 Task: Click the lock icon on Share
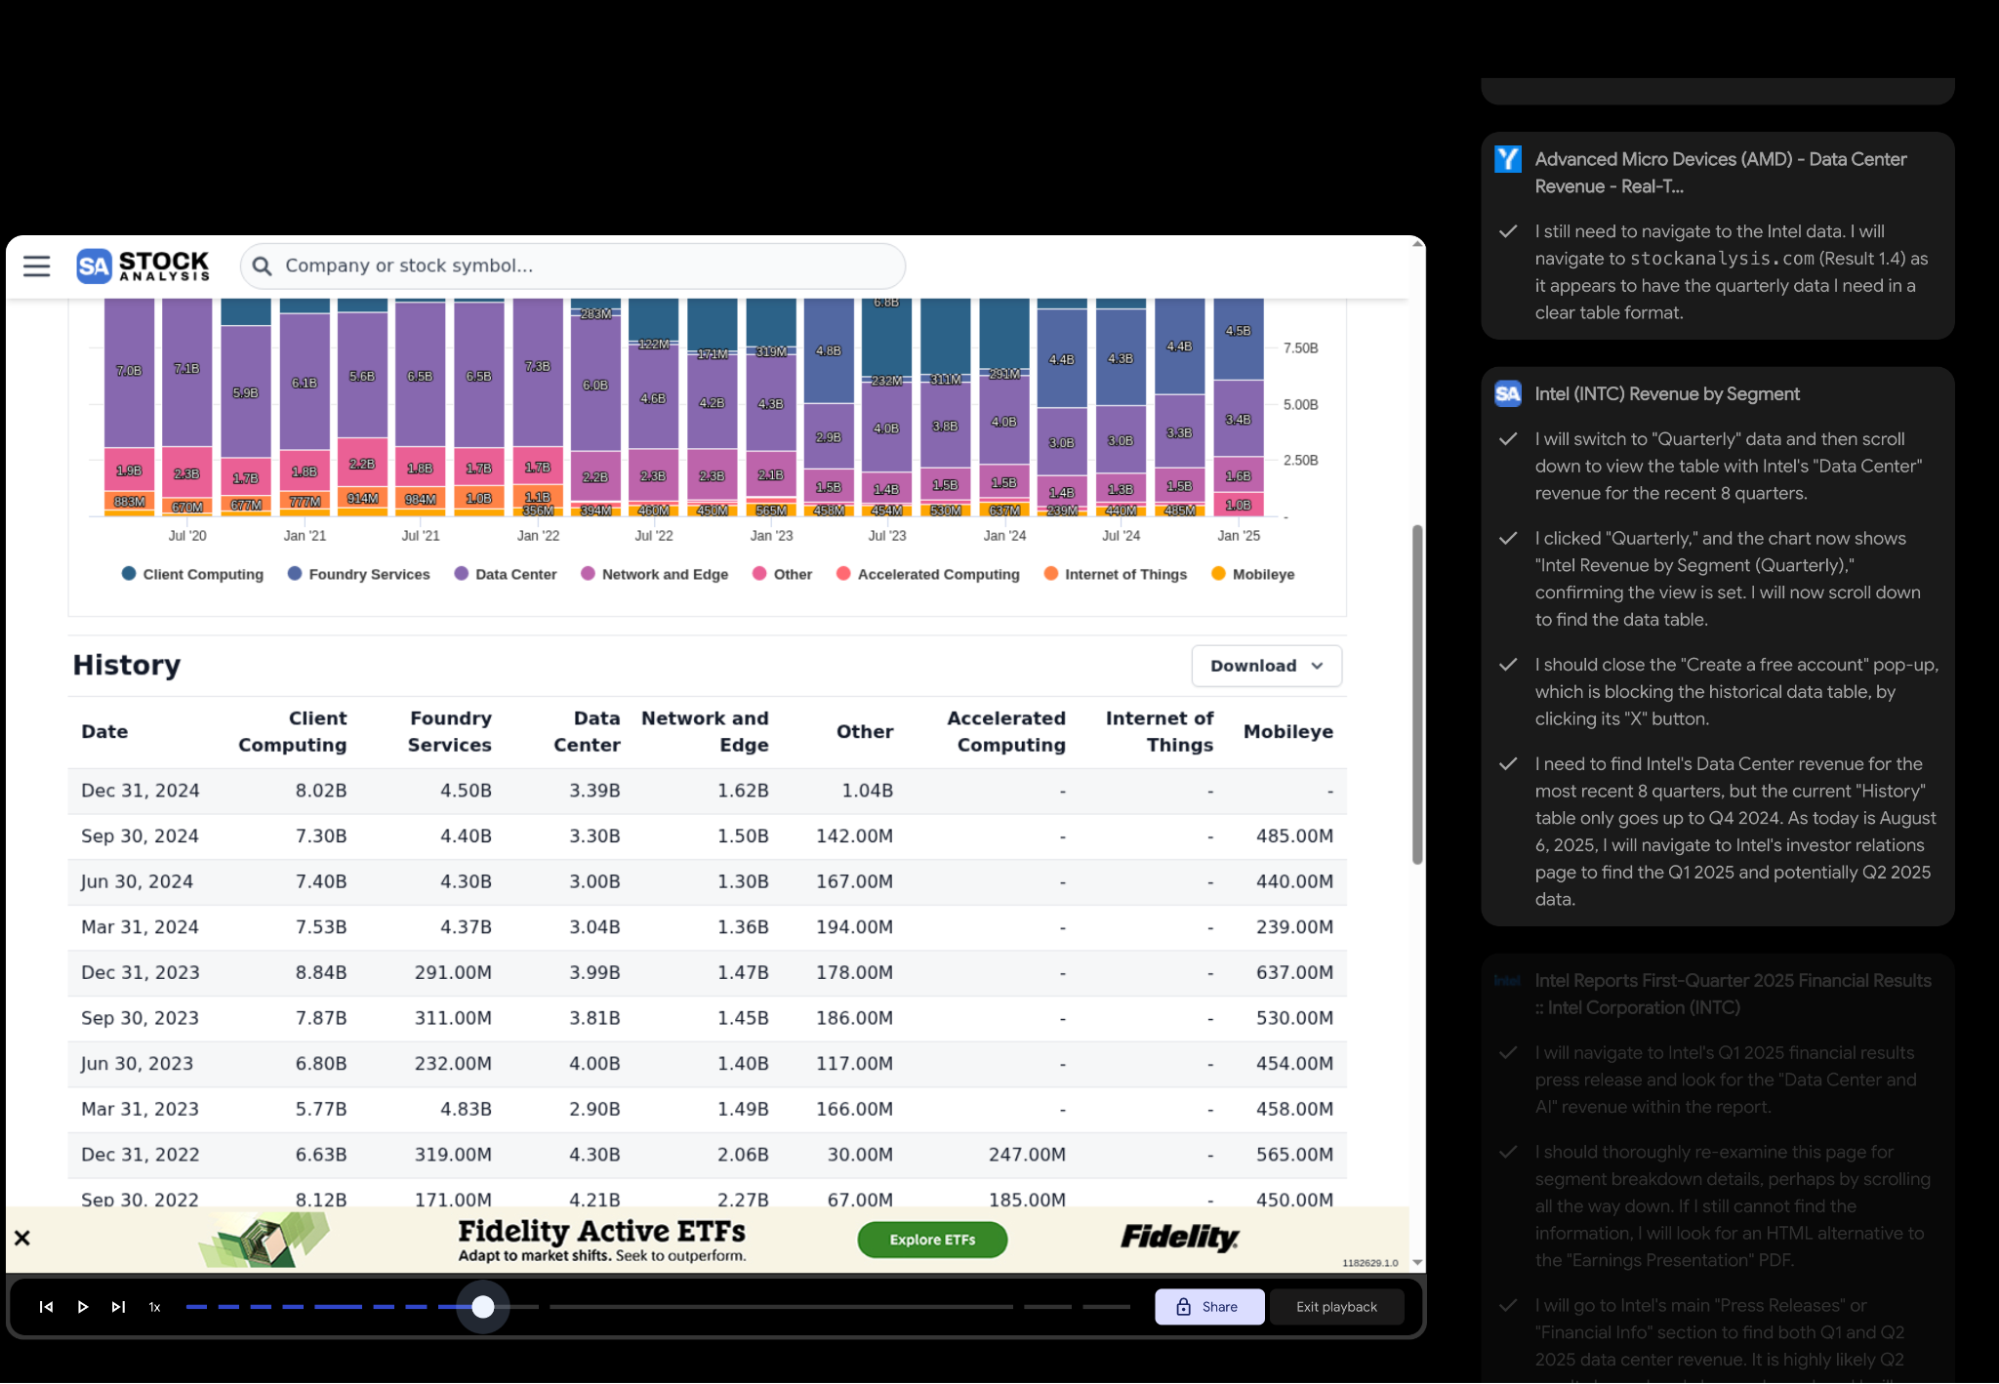pos(1183,1307)
